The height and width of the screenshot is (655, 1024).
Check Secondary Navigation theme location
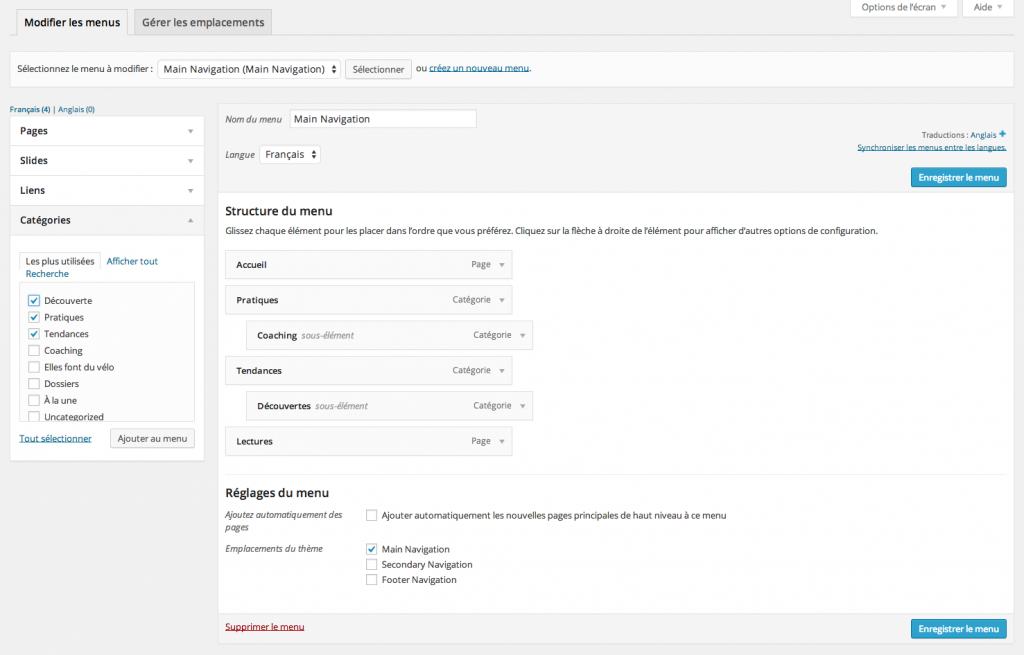[372, 564]
